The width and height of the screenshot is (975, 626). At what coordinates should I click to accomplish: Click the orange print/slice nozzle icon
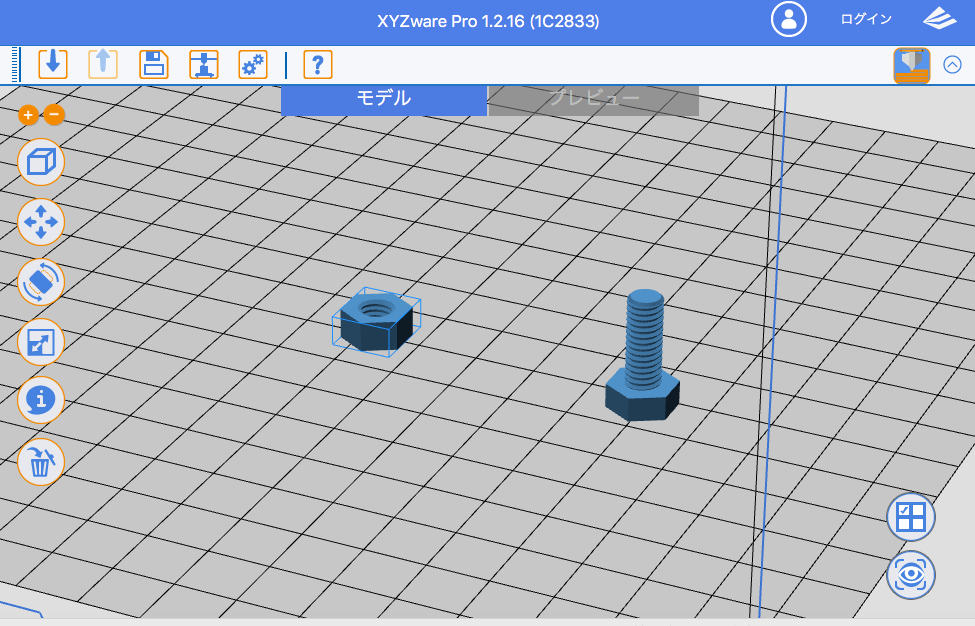912,65
